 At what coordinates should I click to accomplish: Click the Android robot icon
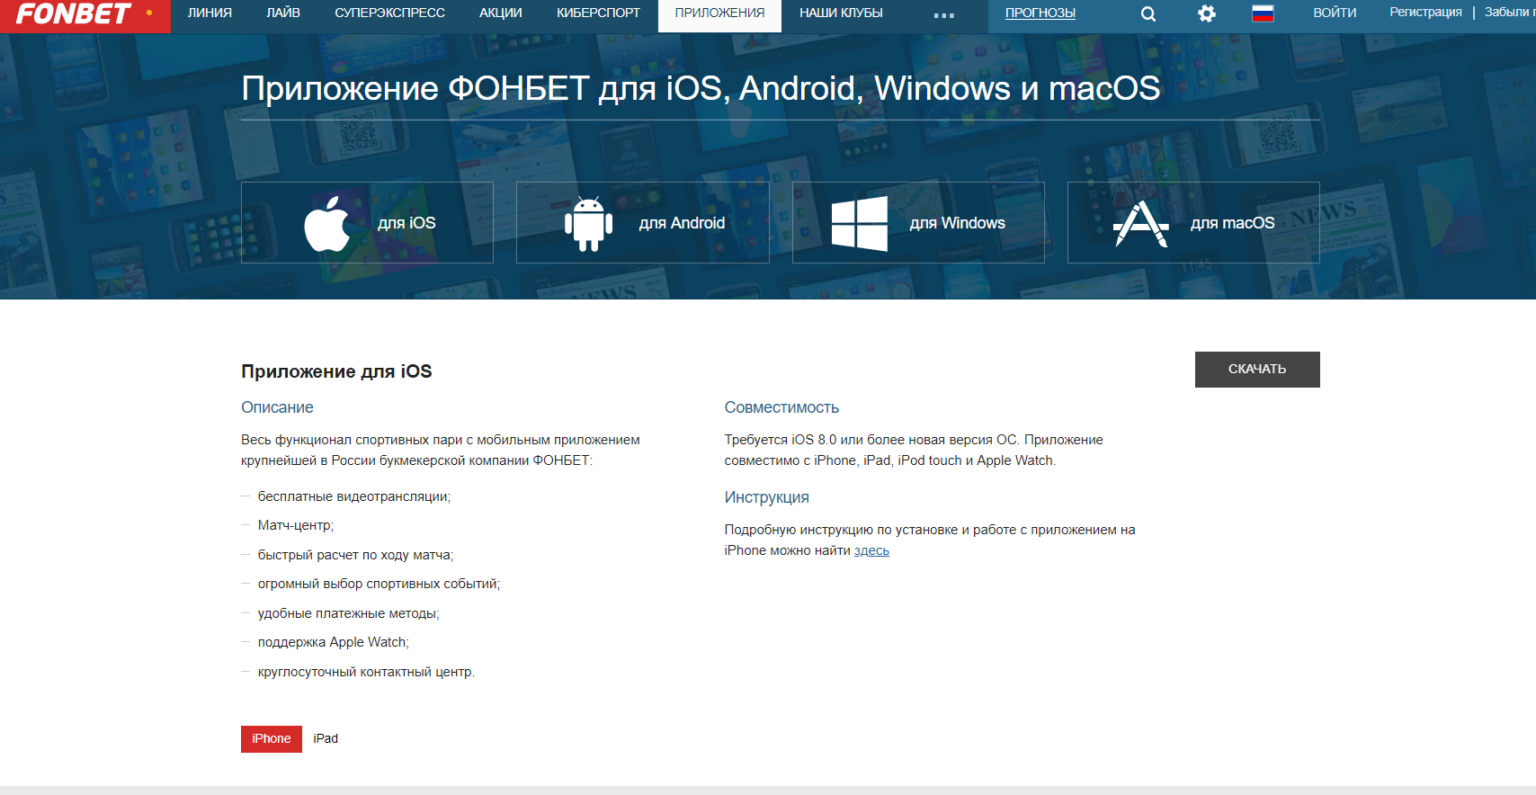coord(588,223)
